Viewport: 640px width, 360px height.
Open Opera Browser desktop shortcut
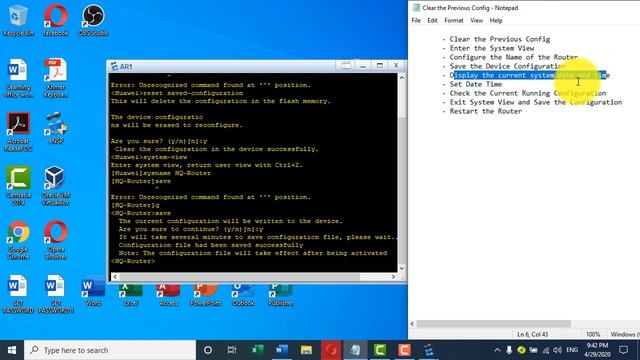pyautogui.click(x=56, y=240)
